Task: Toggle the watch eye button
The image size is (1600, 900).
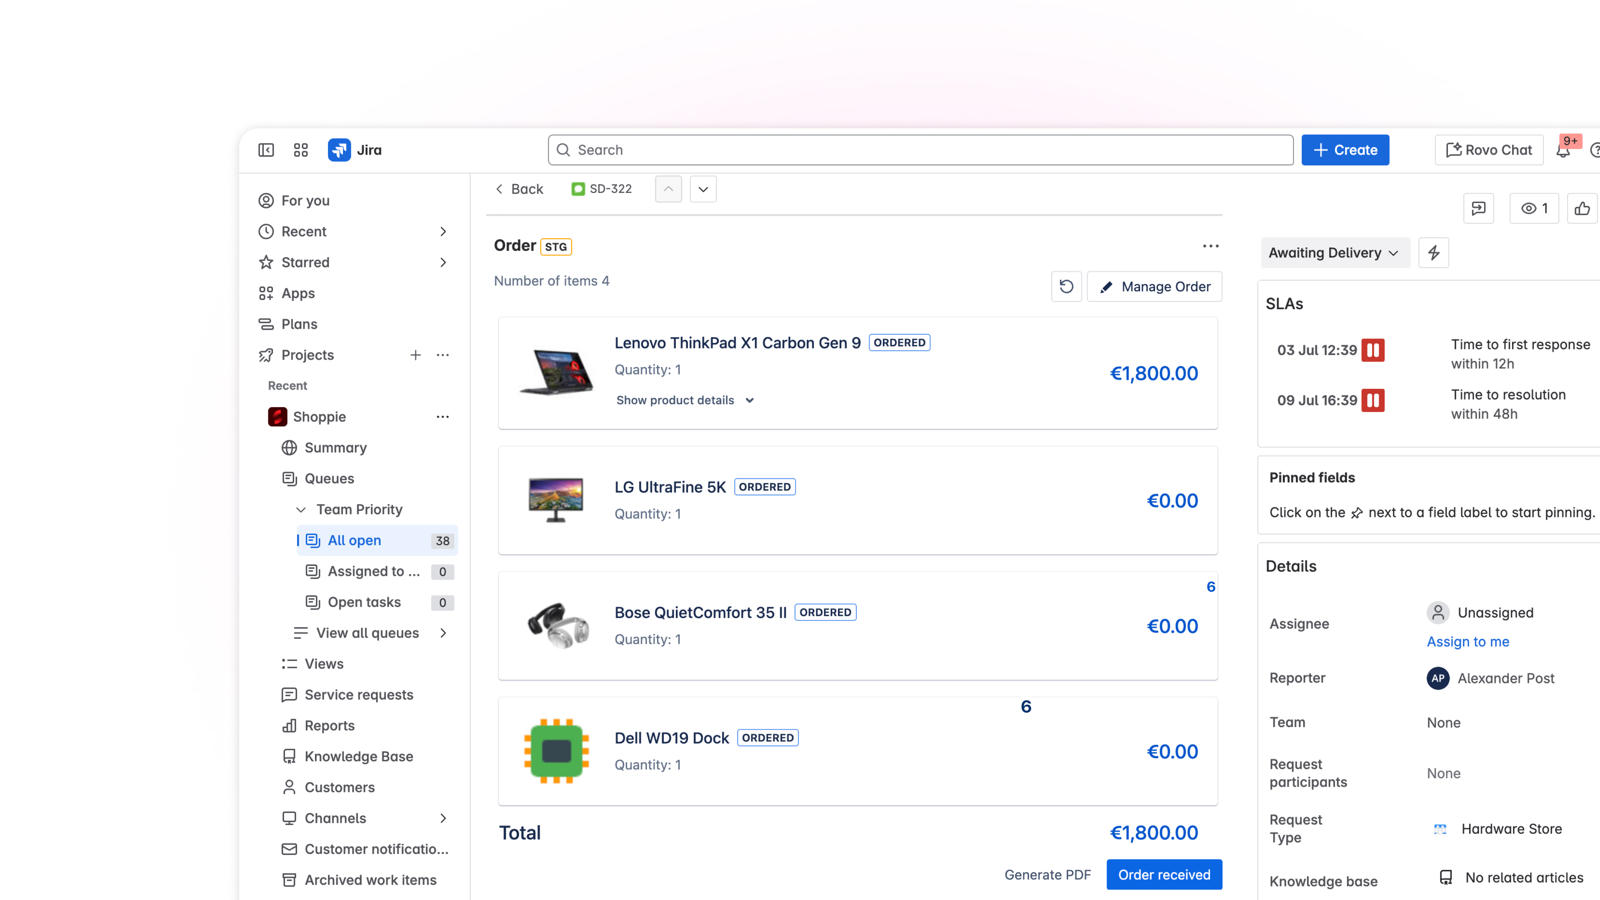Action: pos(1534,208)
